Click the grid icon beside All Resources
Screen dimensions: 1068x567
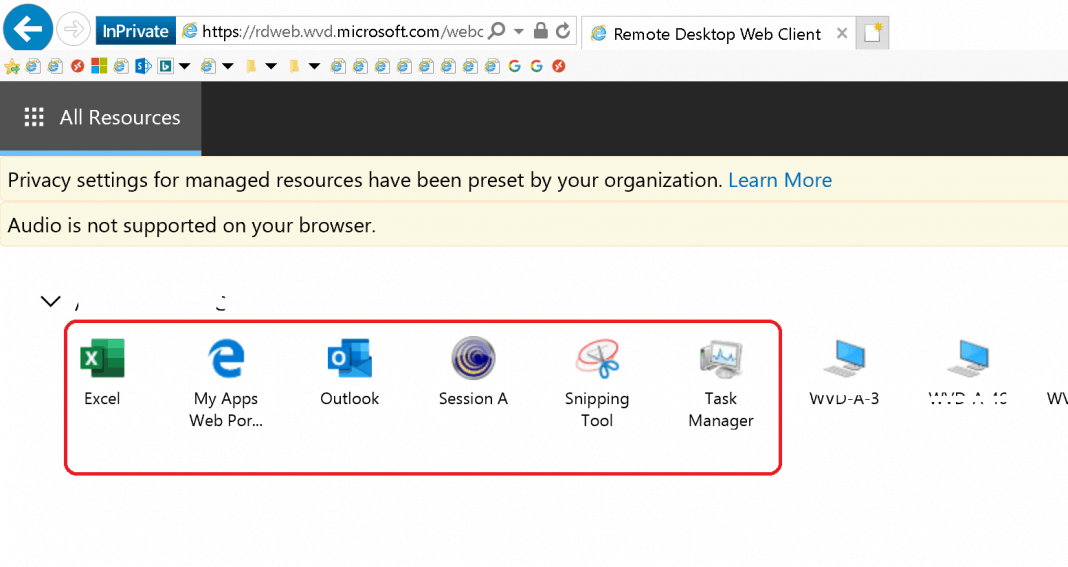[x=34, y=117]
